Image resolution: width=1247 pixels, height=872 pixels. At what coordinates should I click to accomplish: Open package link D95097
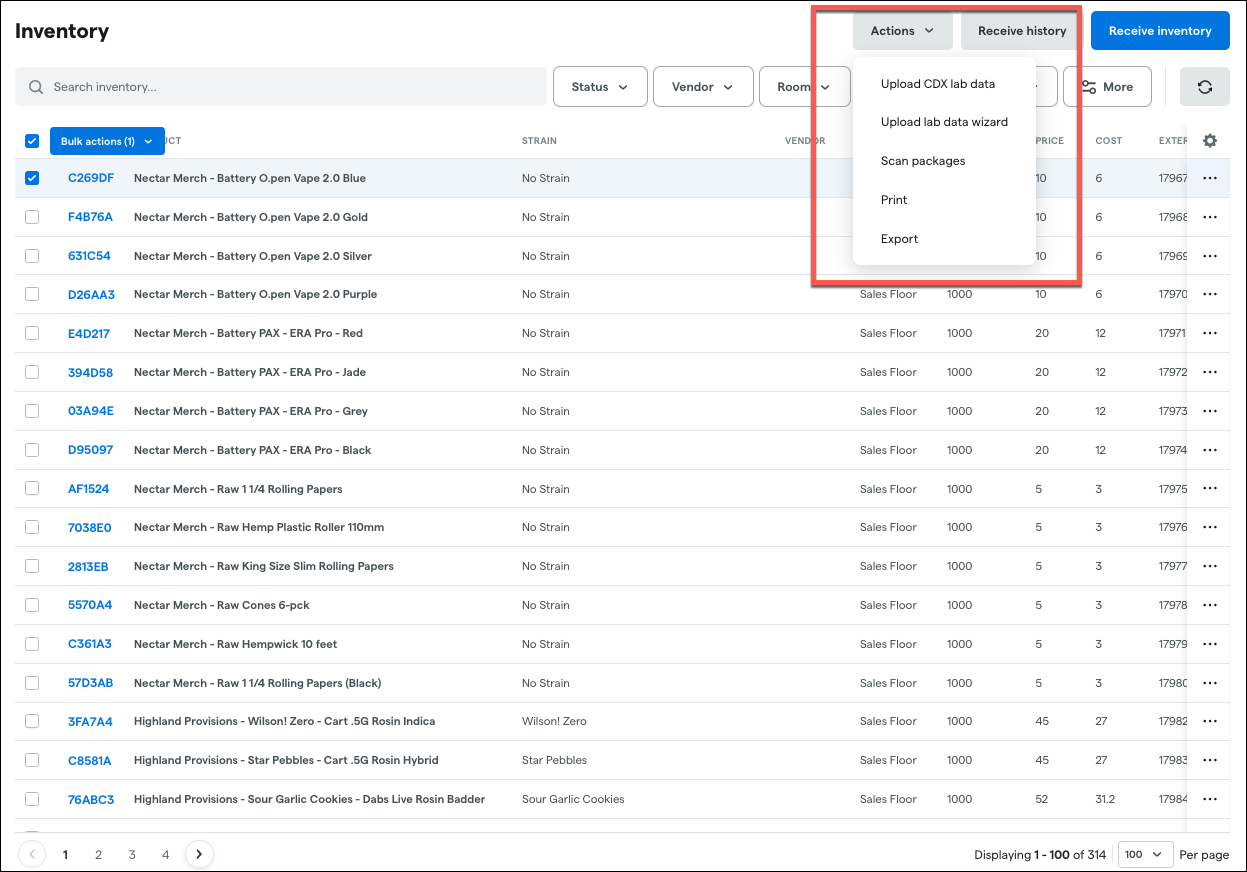[x=90, y=450]
